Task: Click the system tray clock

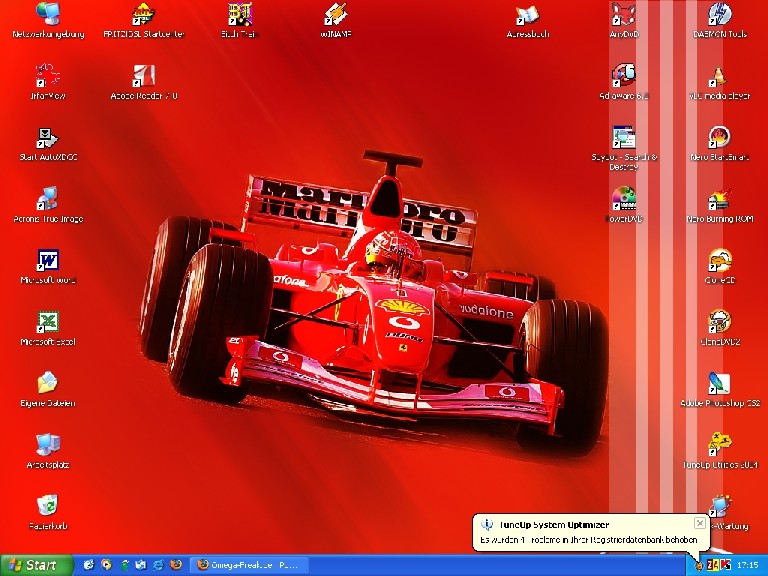Action: pyautogui.click(x=747, y=565)
